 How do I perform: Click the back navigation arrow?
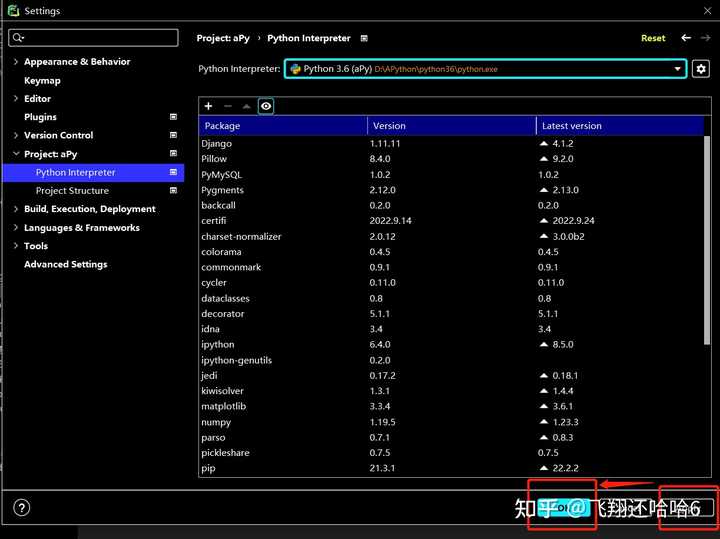pos(686,38)
